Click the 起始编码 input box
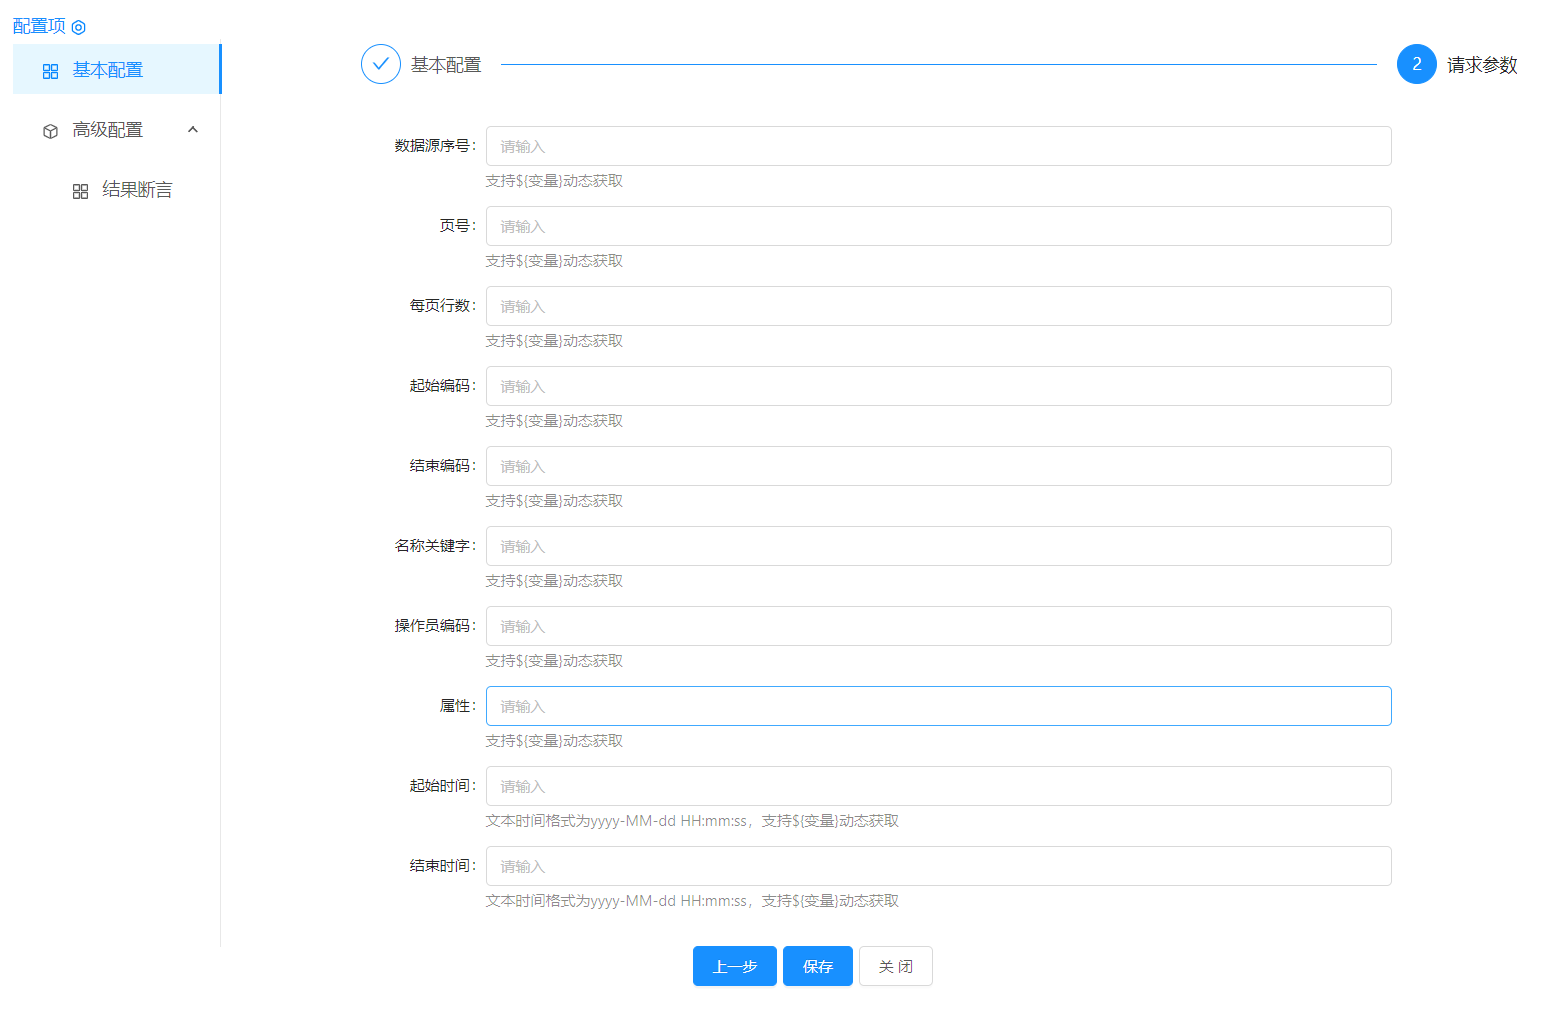1541x1011 pixels. [x=938, y=386]
